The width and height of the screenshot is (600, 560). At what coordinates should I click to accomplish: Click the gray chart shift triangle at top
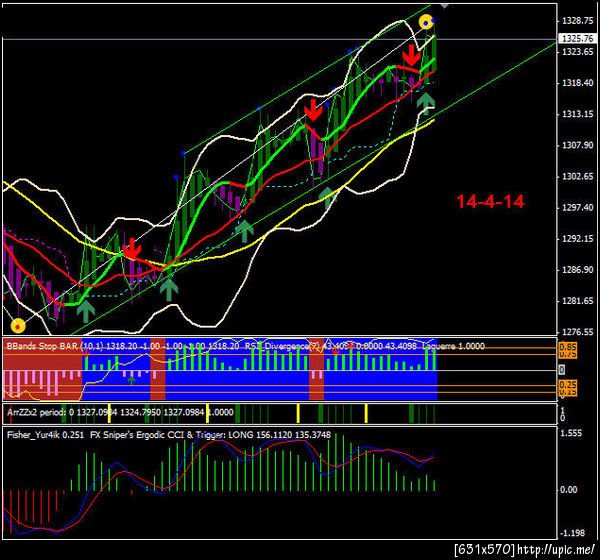click(444, 5)
